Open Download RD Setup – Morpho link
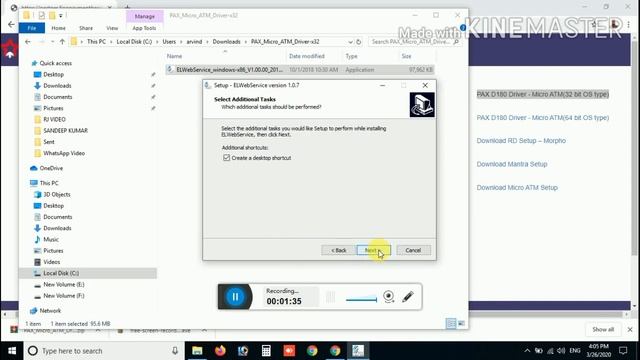 [521, 141]
